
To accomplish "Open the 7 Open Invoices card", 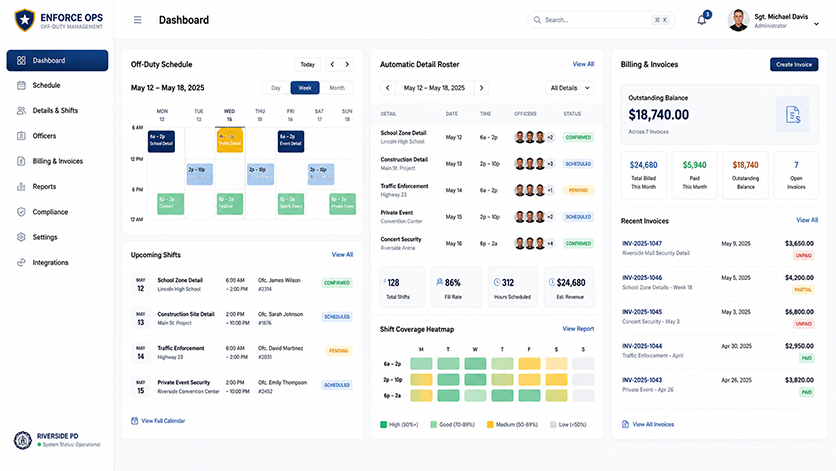I will point(796,175).
